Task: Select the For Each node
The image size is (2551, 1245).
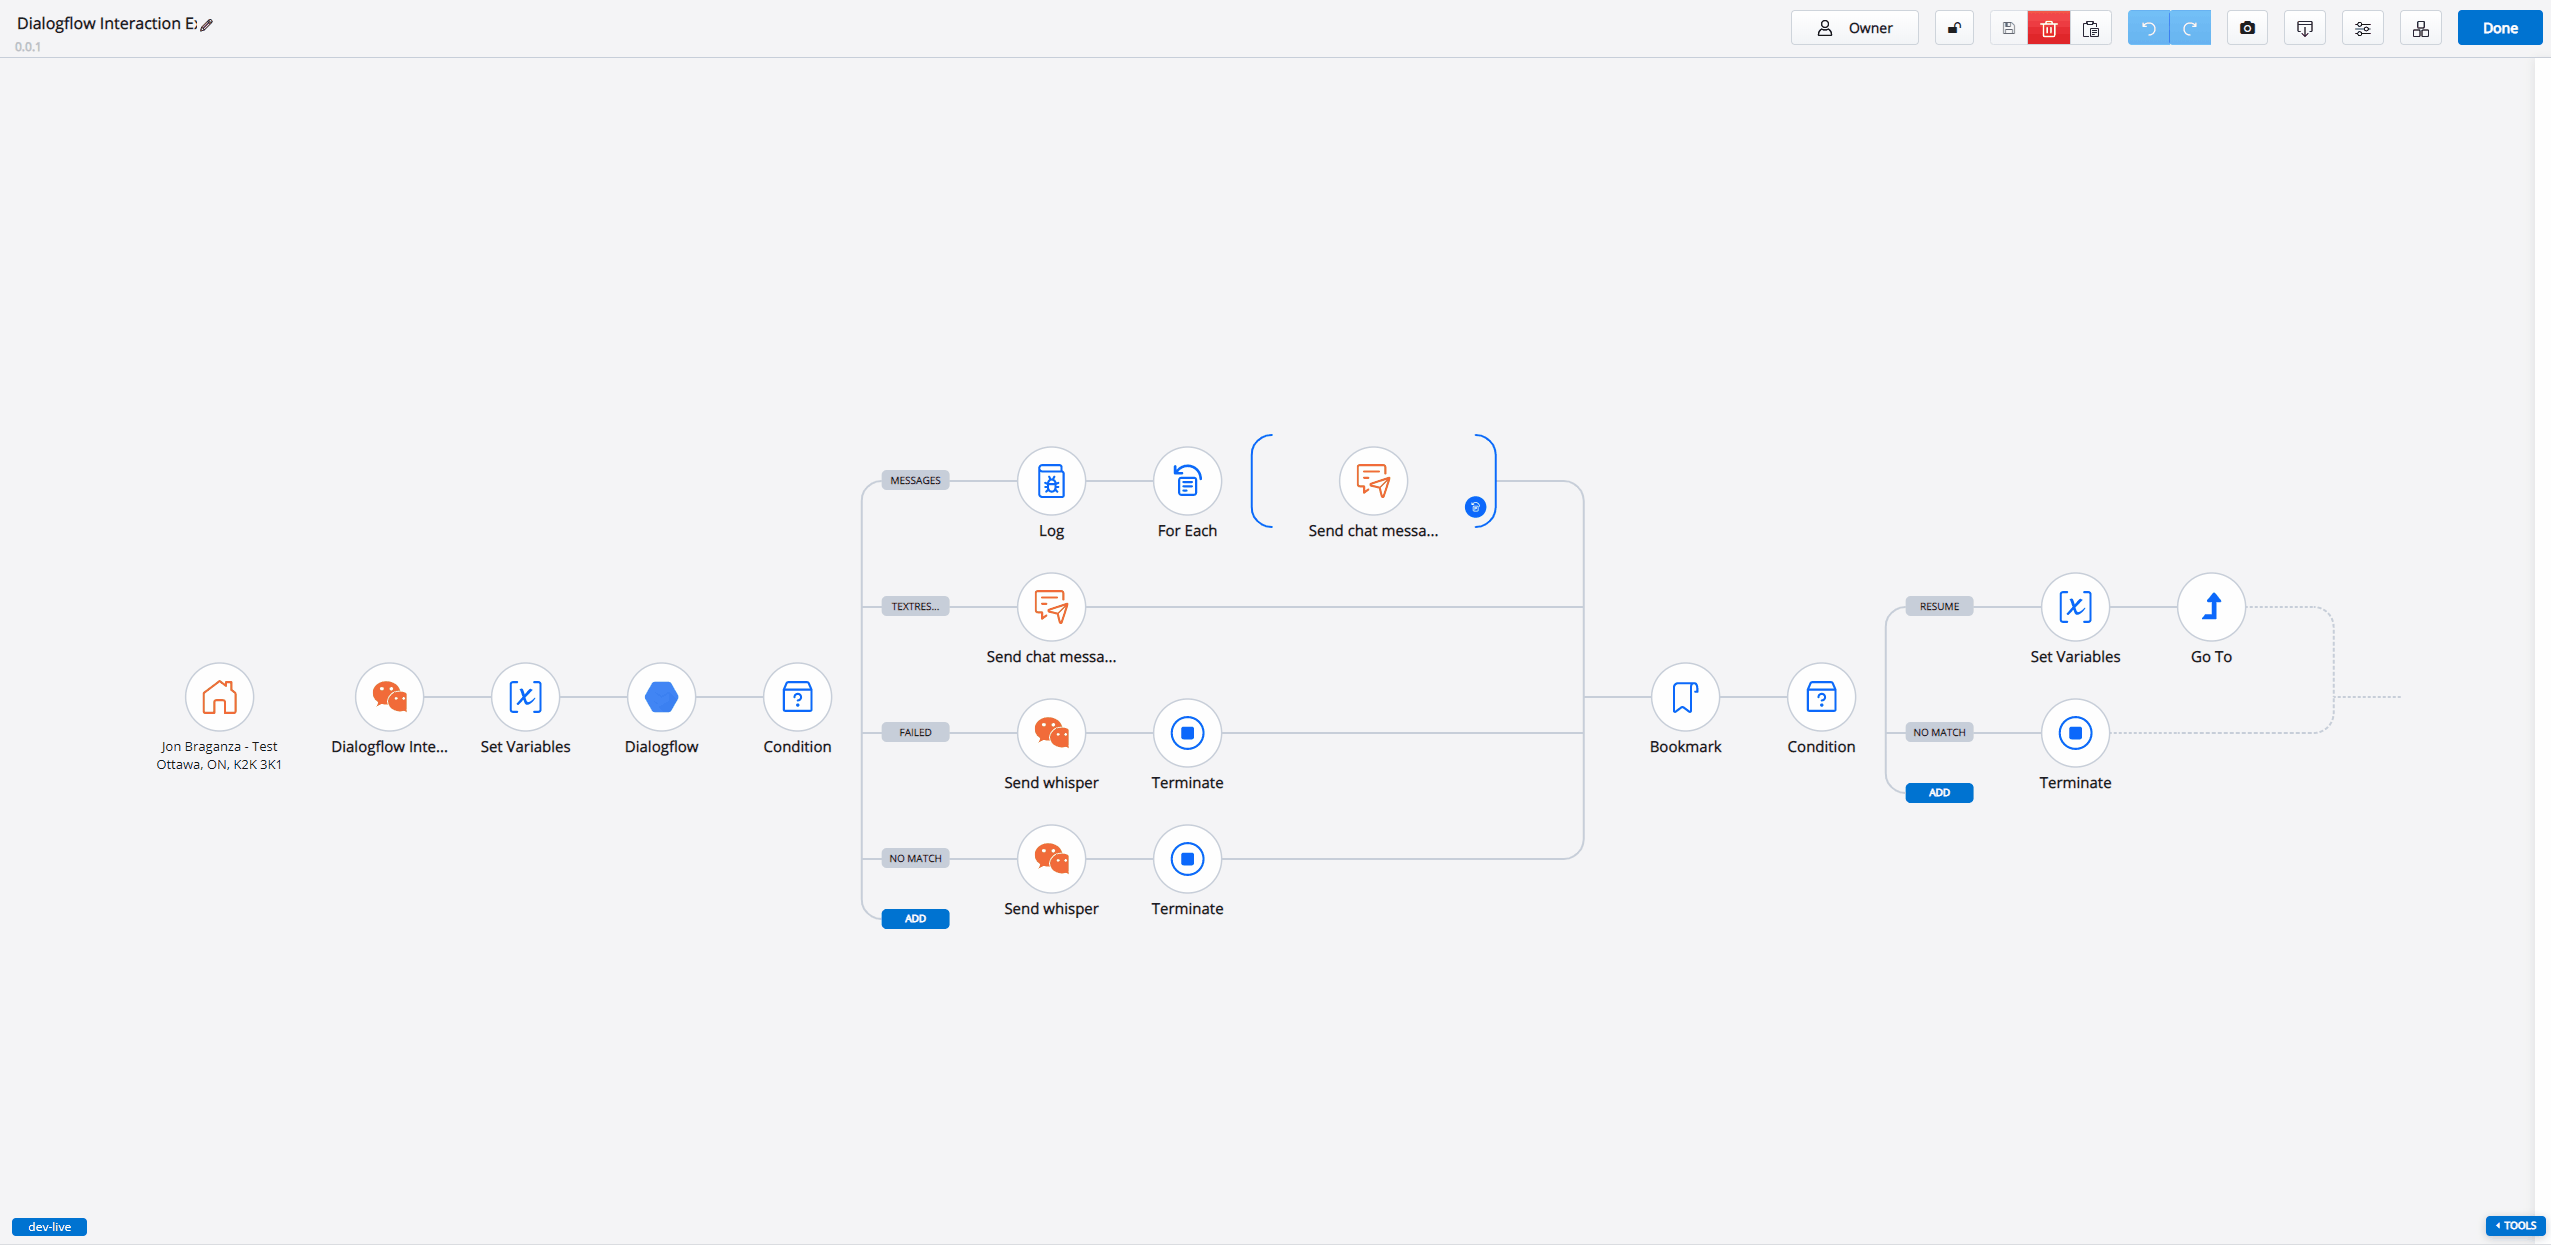Action: click(x=1187, y=481)
